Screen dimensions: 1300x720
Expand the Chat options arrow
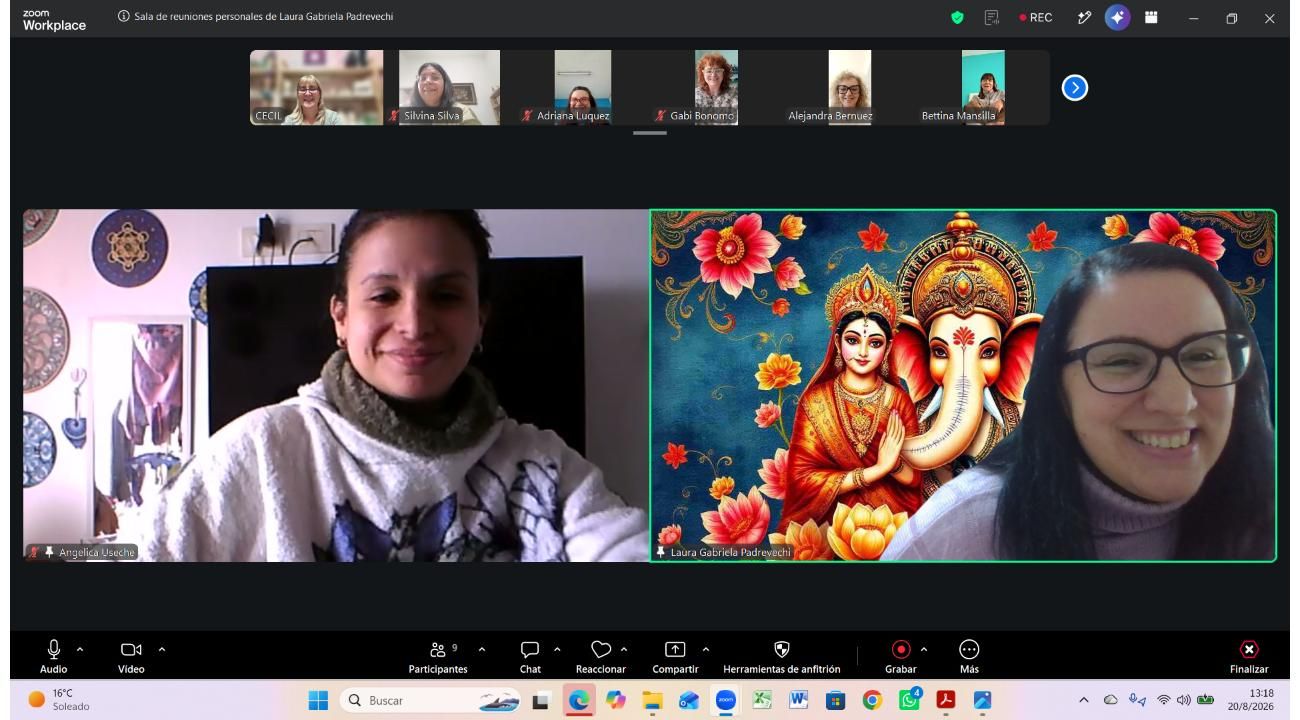(x=557, y=649)
